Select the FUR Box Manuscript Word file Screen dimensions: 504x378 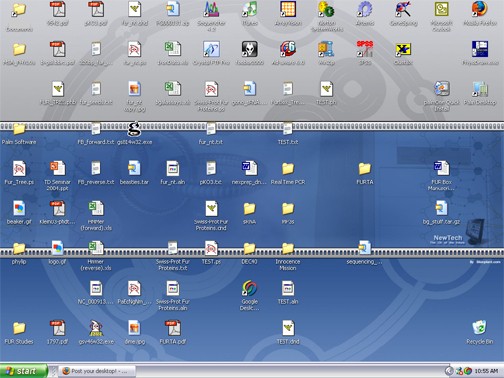[x=441, y=169]
